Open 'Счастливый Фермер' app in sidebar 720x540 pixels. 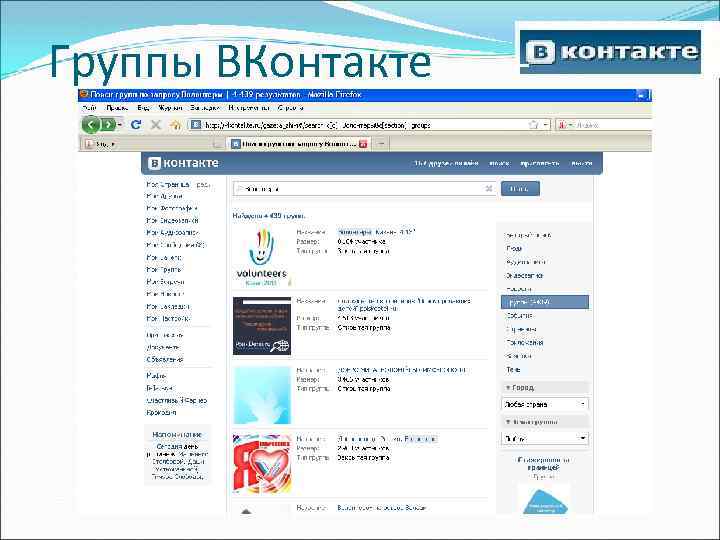point(177,400)
